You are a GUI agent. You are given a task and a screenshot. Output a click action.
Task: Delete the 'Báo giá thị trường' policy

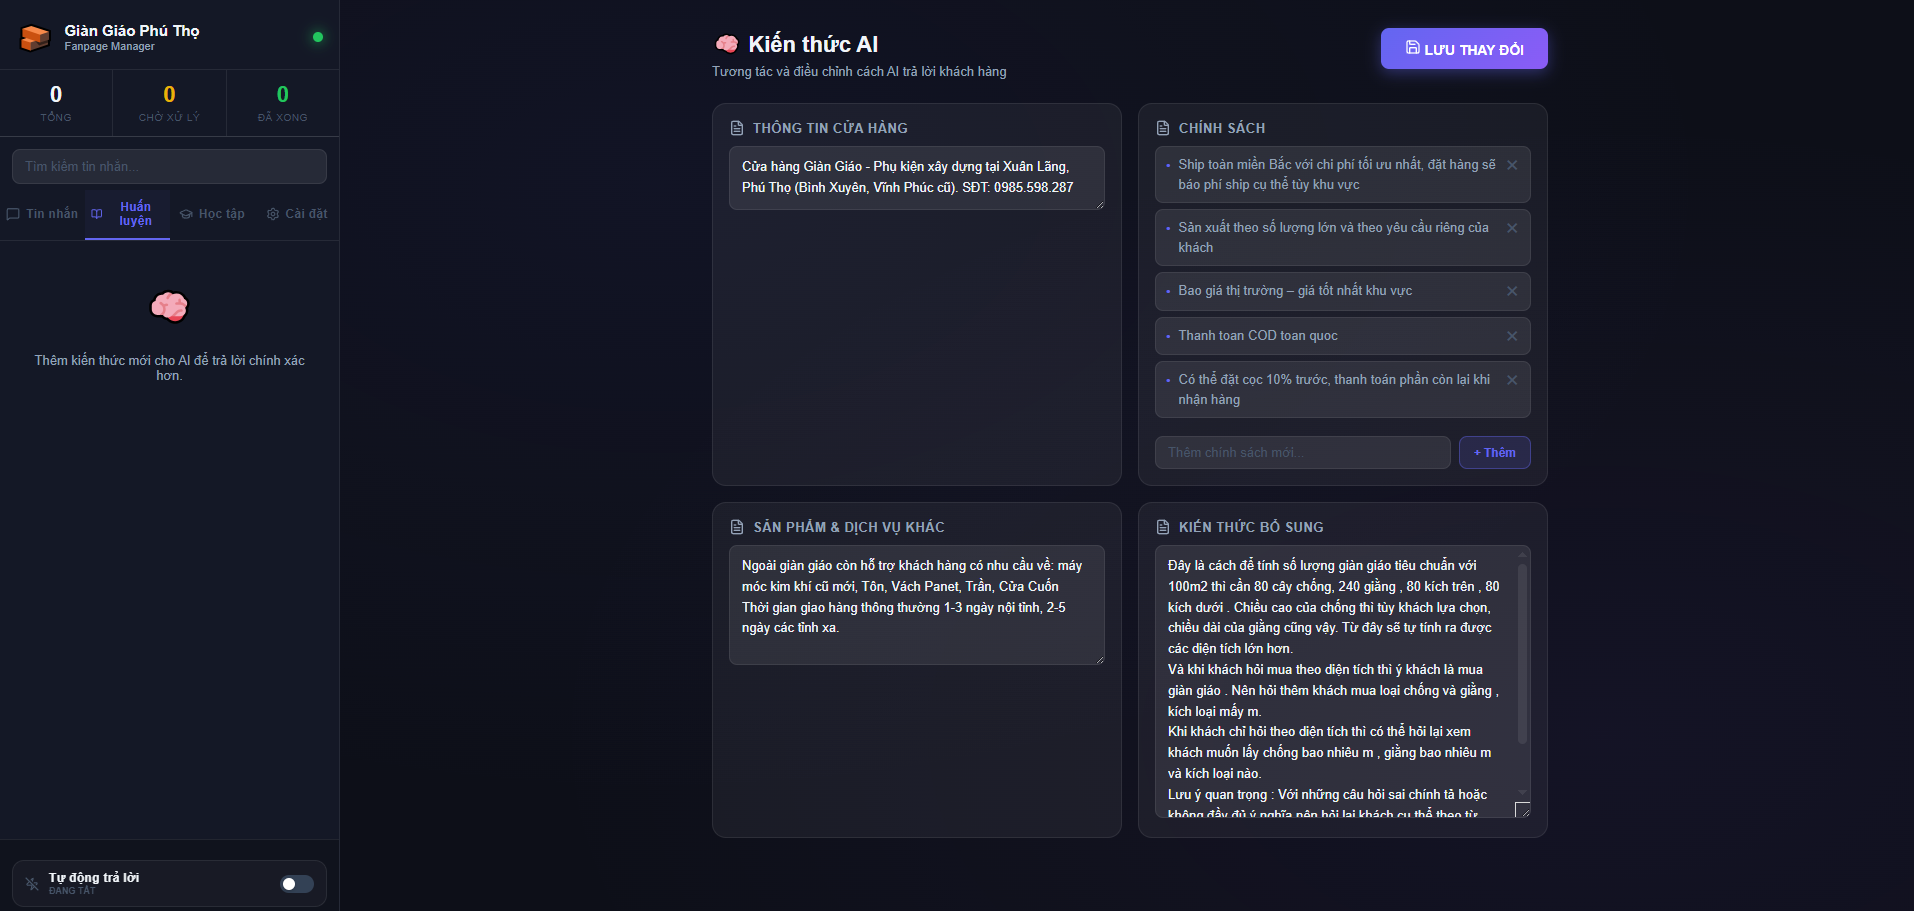click(x=1512, y=291)
